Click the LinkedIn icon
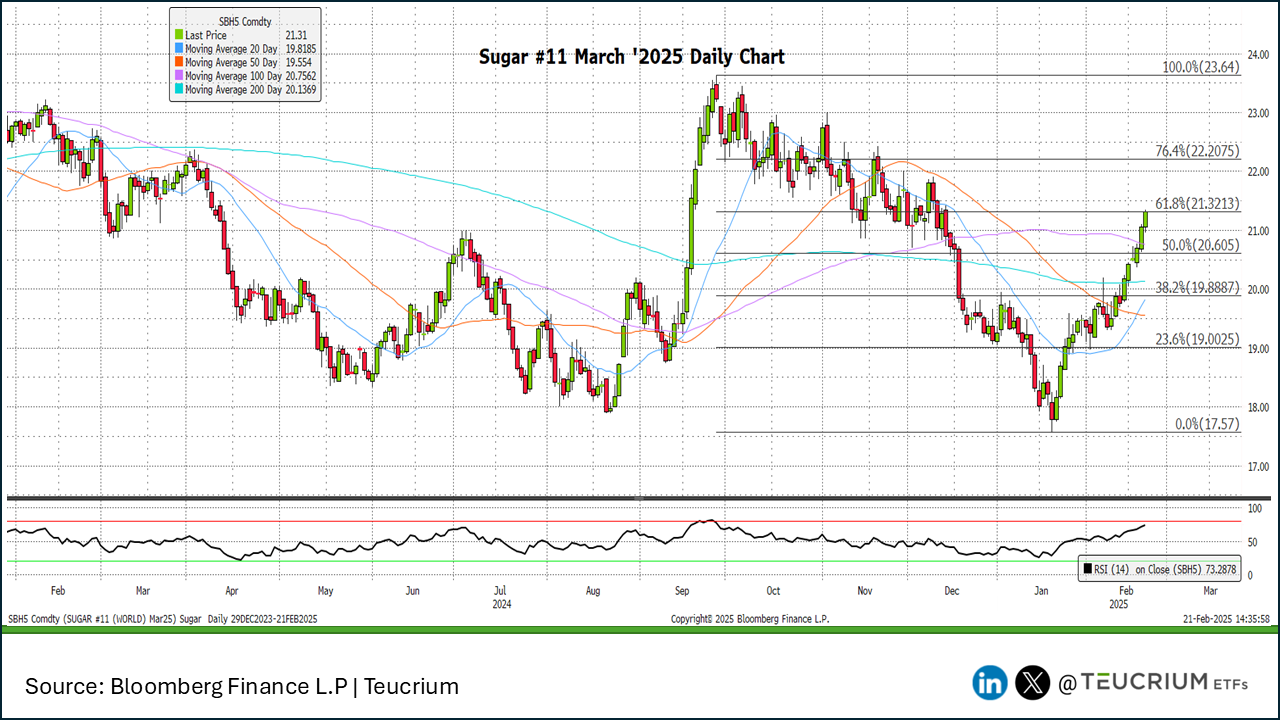 coord(990,683)
